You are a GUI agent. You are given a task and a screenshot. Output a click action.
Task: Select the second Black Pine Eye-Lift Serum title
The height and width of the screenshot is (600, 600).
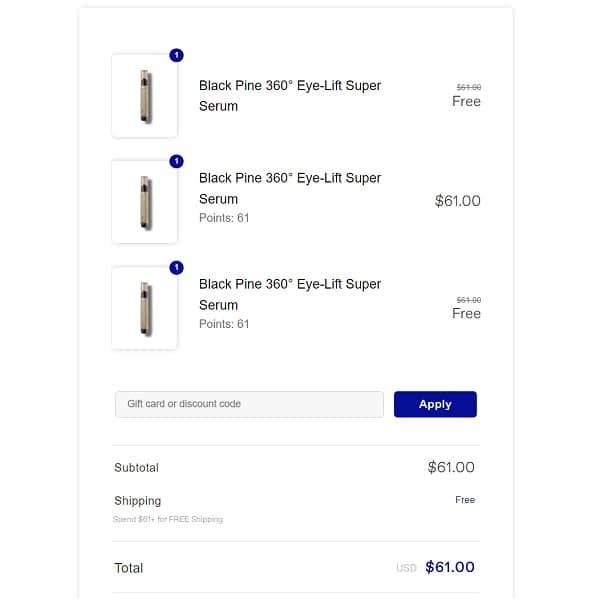[x=289, y=188]
